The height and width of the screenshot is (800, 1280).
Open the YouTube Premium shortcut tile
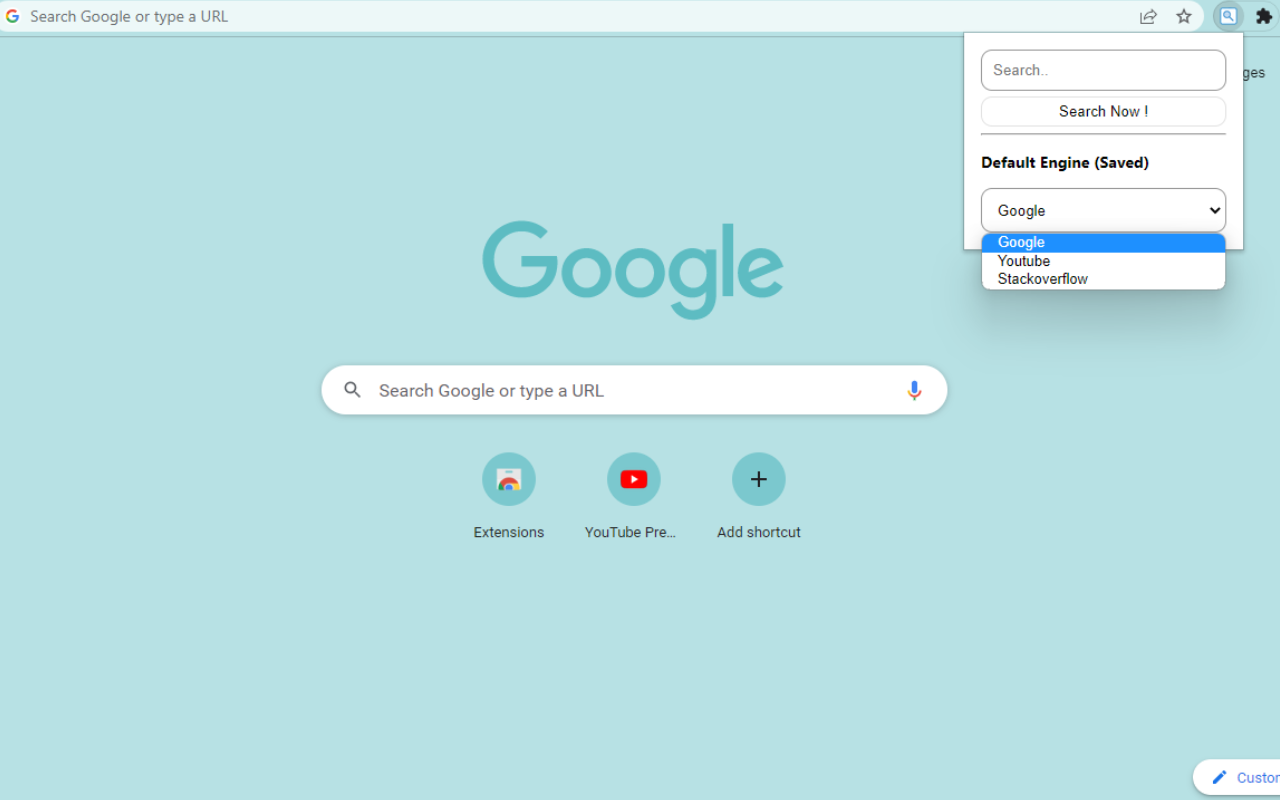[x=634, y=479]
